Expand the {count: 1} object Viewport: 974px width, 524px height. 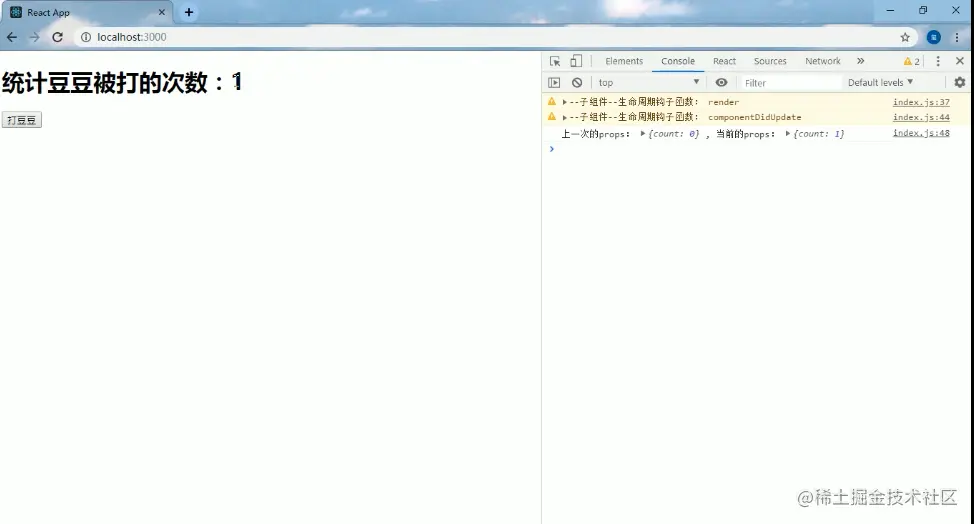point(788,133)
